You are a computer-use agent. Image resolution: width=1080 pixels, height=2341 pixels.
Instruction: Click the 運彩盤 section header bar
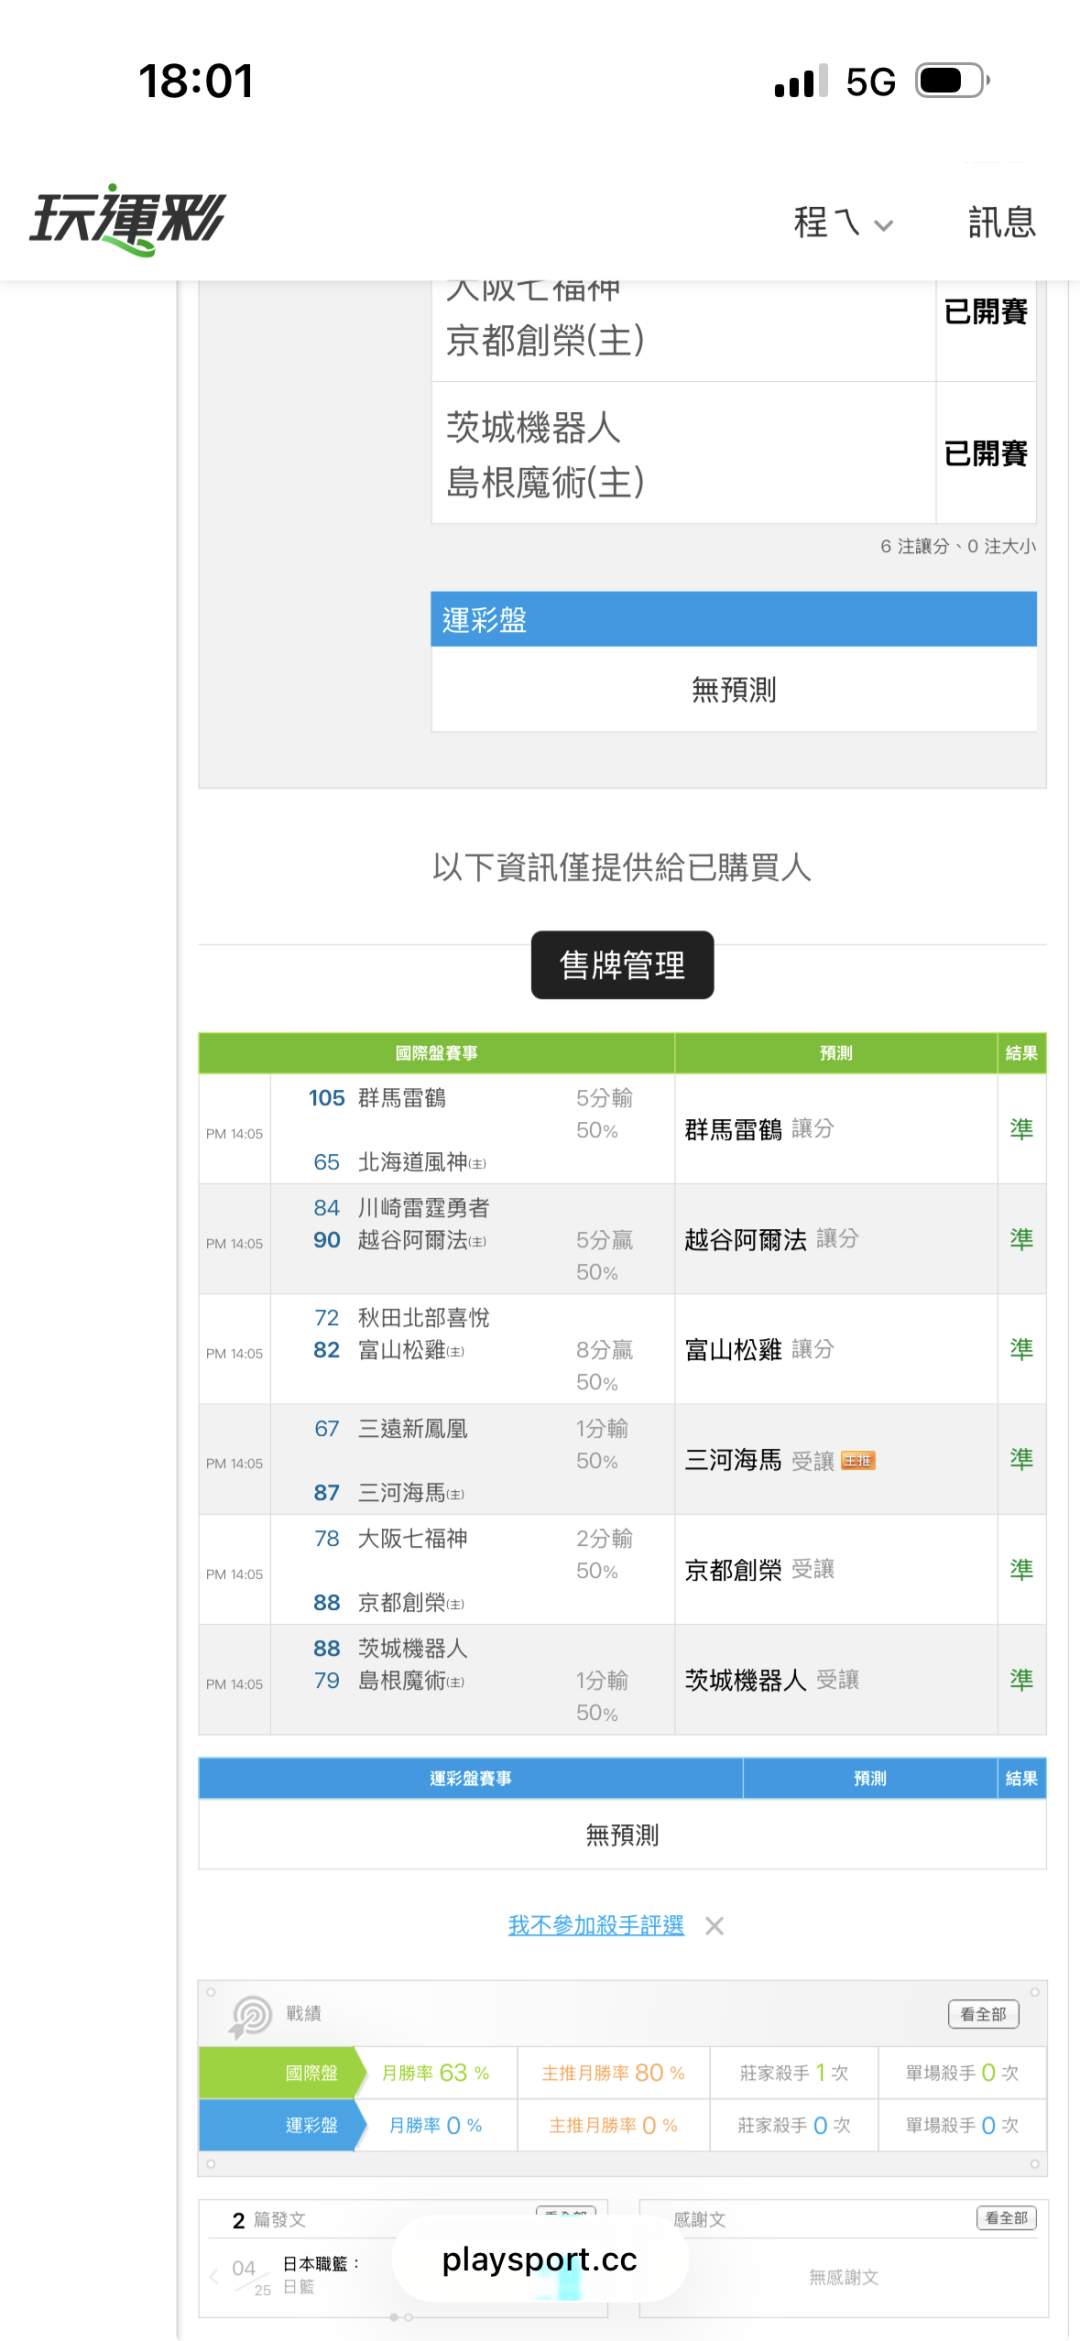coord(733,620)
